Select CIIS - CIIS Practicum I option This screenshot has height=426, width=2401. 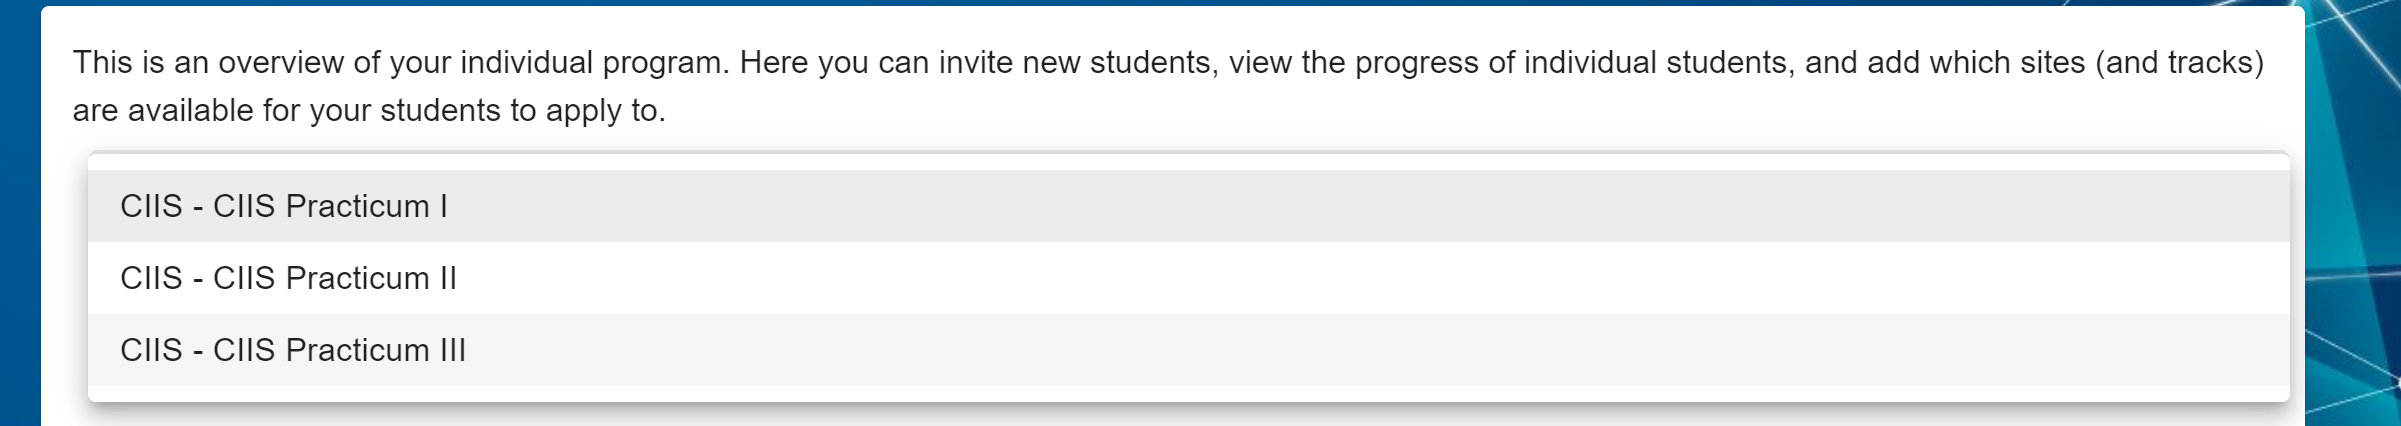[x=1188, y=206]
